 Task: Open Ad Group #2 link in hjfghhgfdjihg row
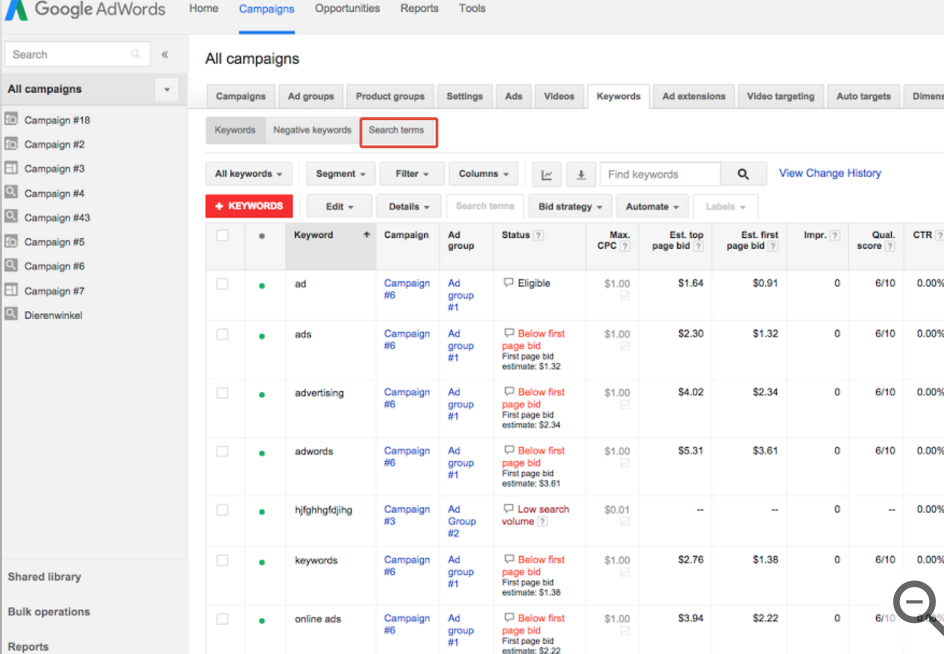pyautogui.click(x=462, y=522)
